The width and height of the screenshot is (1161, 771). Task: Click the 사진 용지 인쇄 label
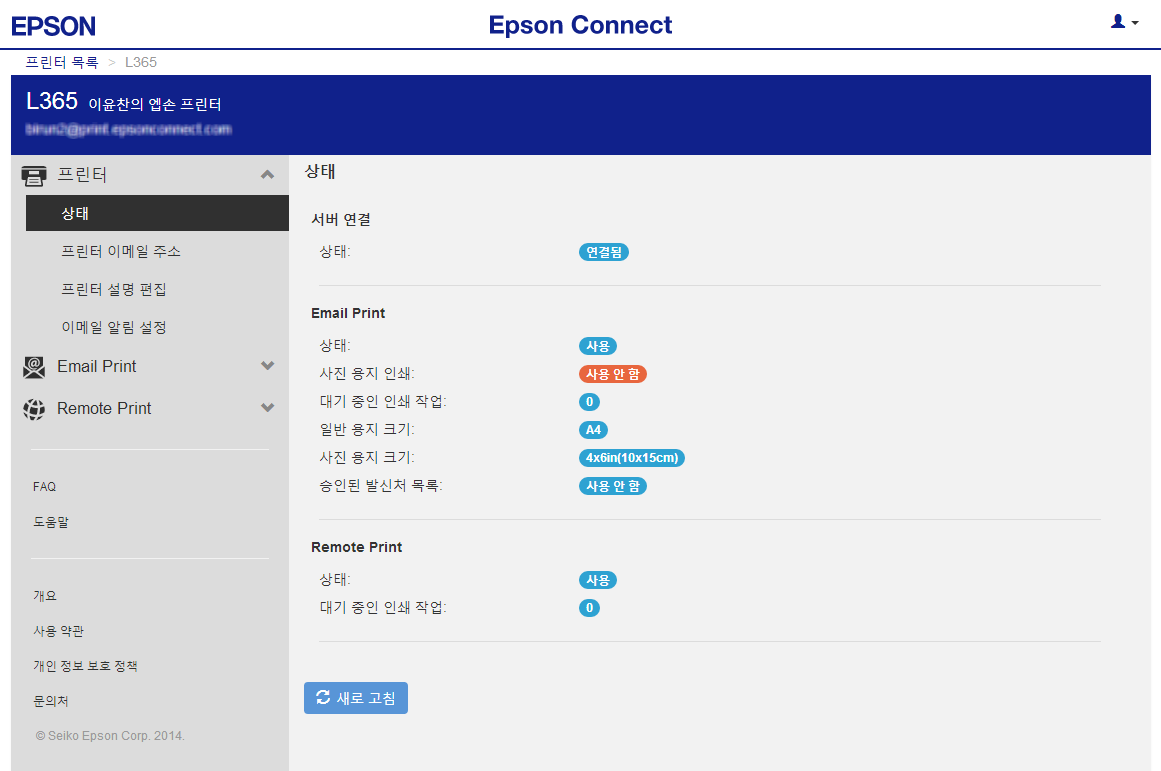click(x=367, y=373)
